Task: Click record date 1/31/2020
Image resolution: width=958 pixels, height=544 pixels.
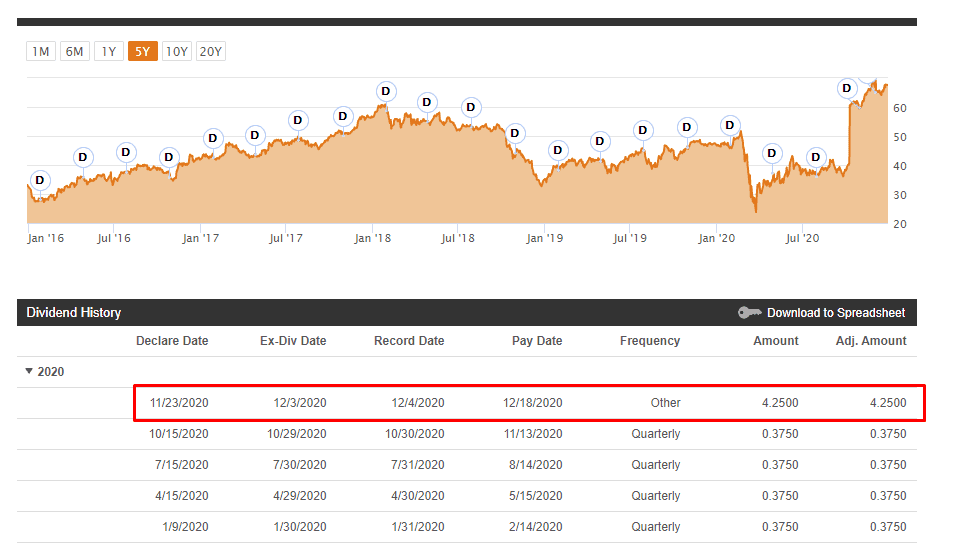Action: (x=418, y=527)
